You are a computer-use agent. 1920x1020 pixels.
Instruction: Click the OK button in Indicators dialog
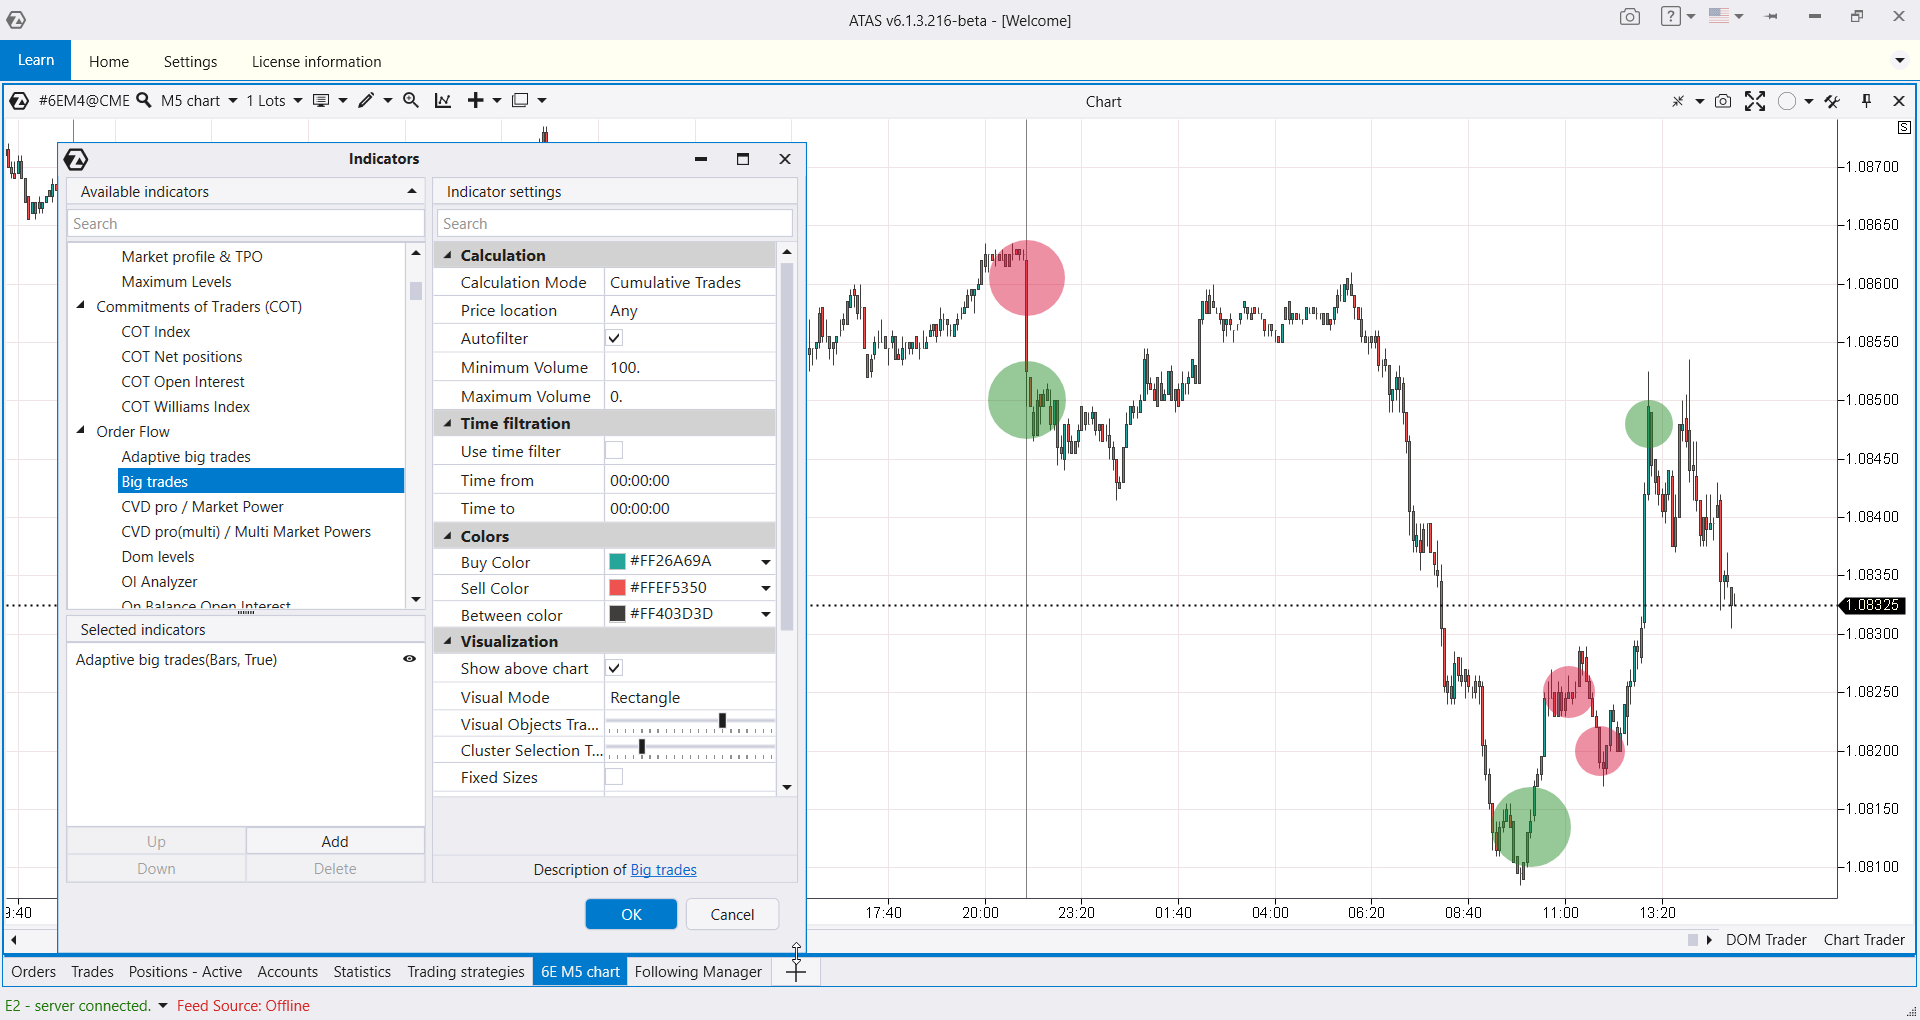(x=630, y=914)
